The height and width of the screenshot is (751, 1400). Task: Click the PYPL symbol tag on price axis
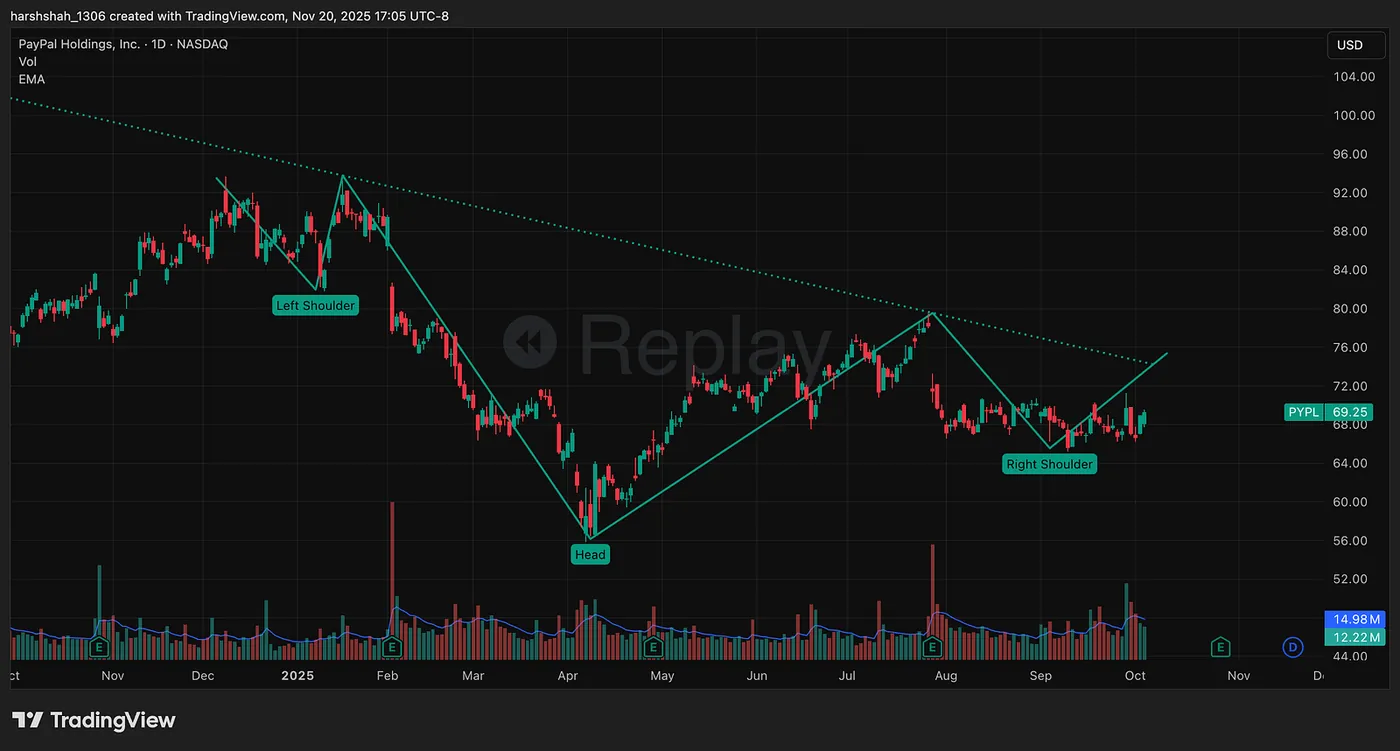point(1303,412)
